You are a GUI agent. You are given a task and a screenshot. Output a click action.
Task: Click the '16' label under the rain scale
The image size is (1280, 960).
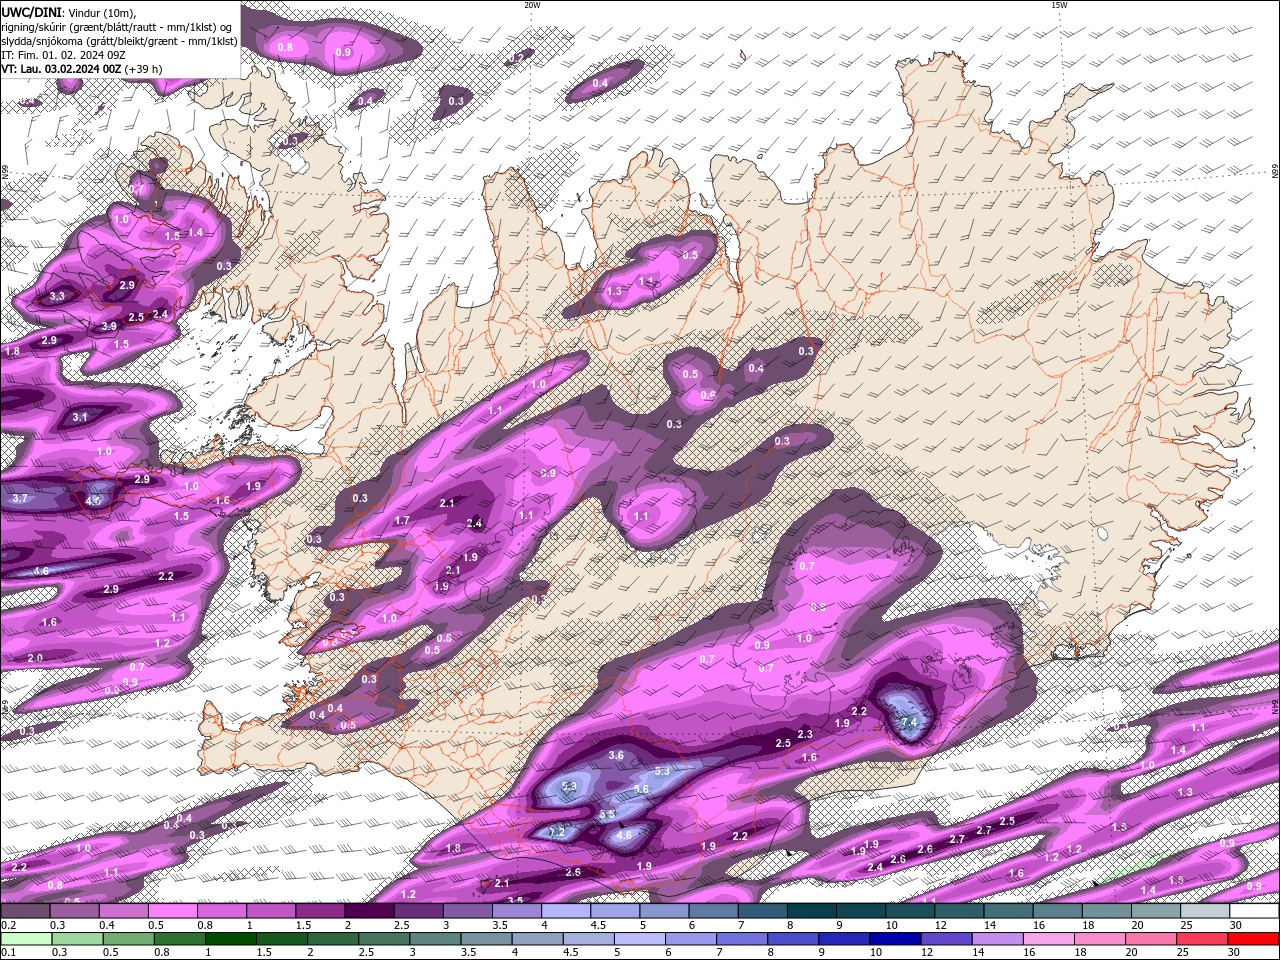[1028, 953]
